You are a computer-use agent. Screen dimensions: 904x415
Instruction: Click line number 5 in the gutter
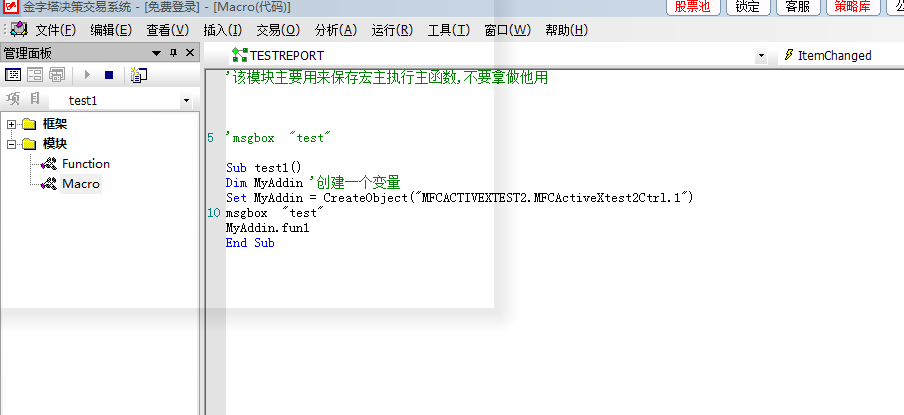(210, 138)
